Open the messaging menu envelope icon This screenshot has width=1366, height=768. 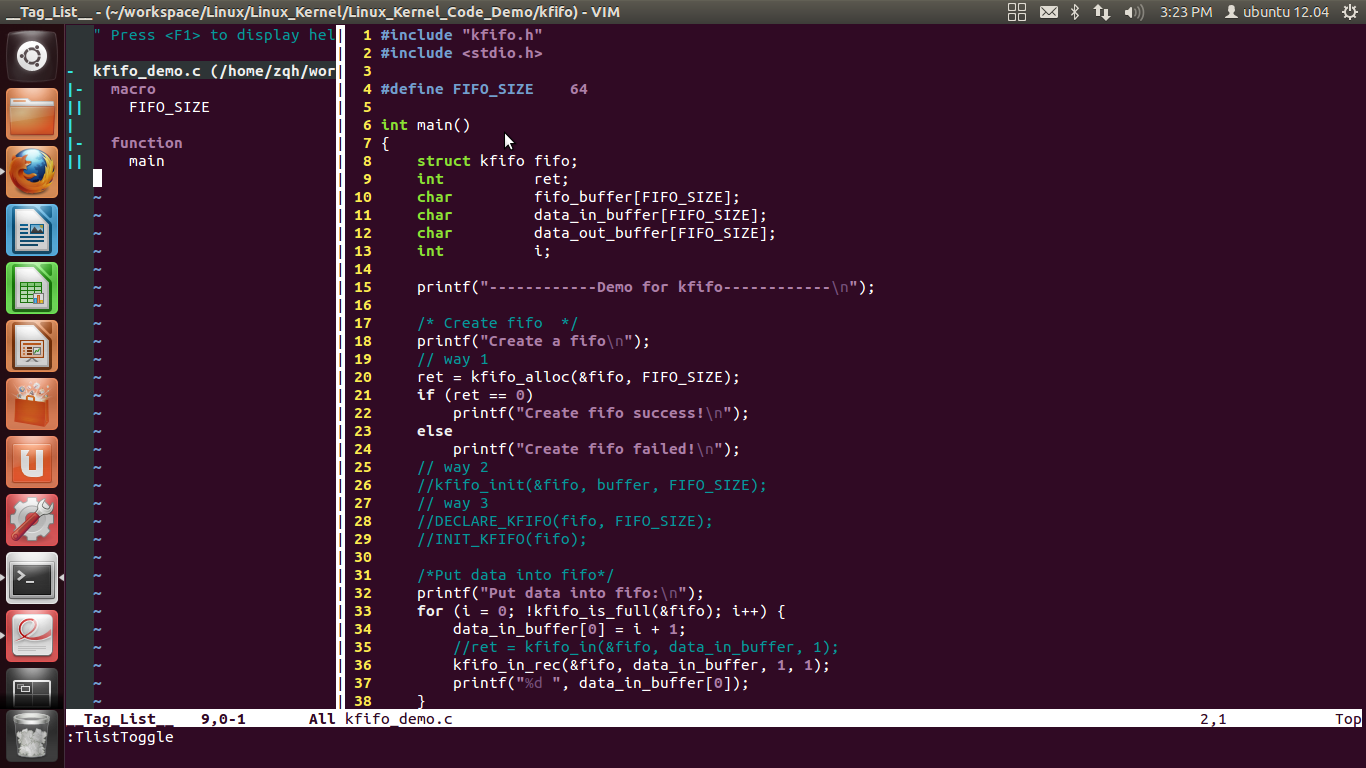click(1048, 12)
